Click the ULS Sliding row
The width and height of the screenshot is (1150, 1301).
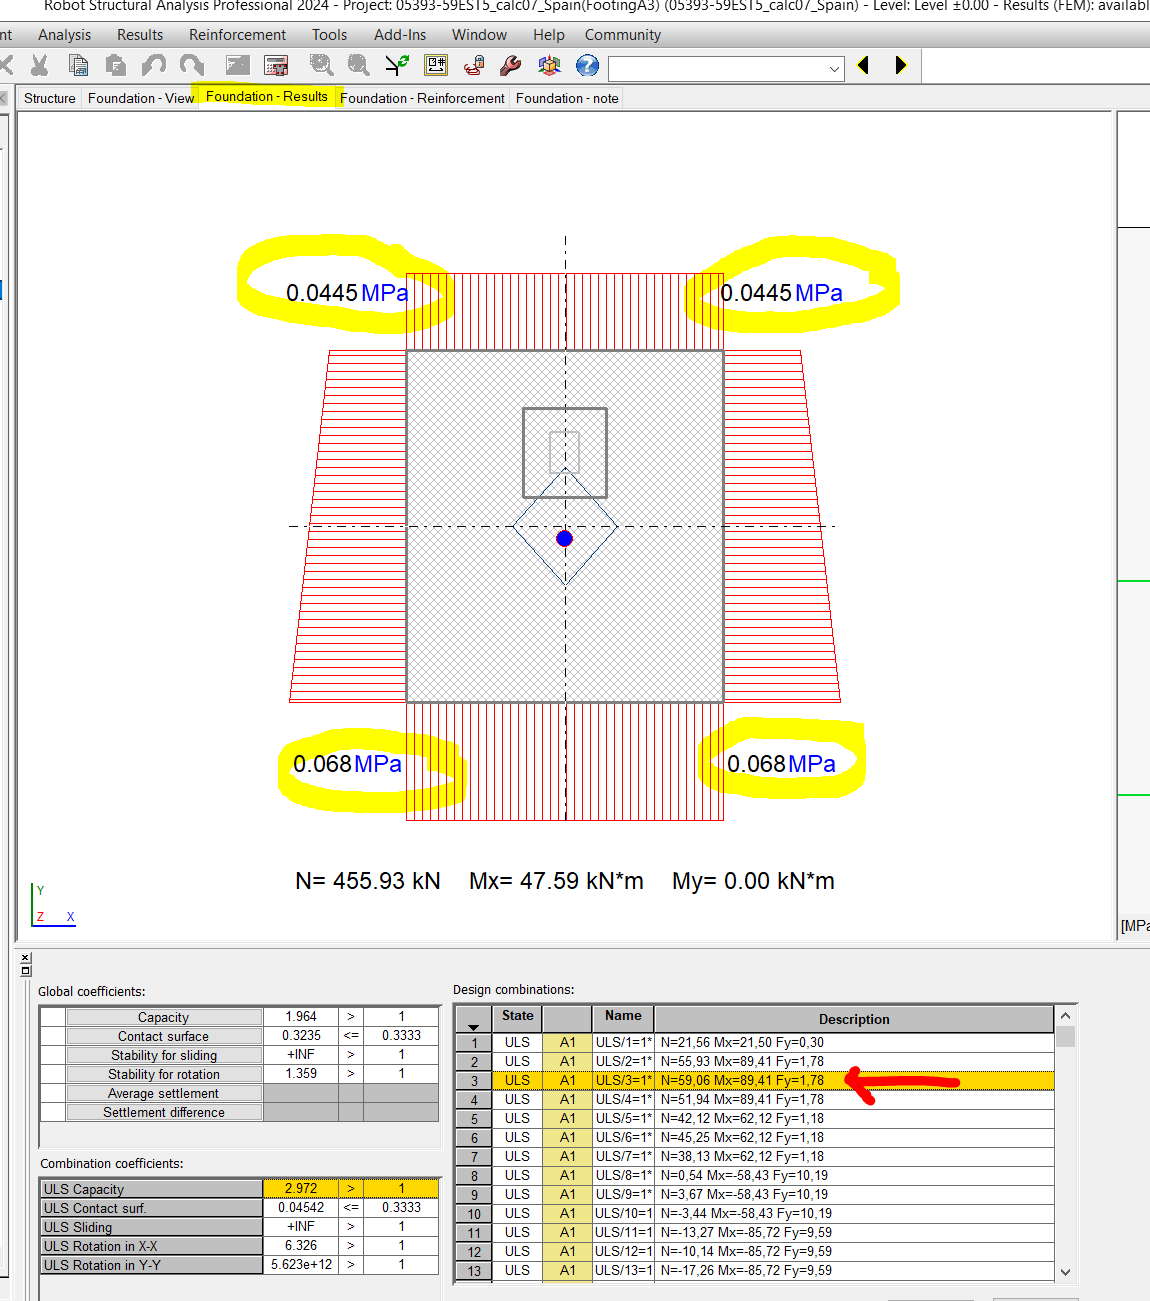[x=240, y=1227]
